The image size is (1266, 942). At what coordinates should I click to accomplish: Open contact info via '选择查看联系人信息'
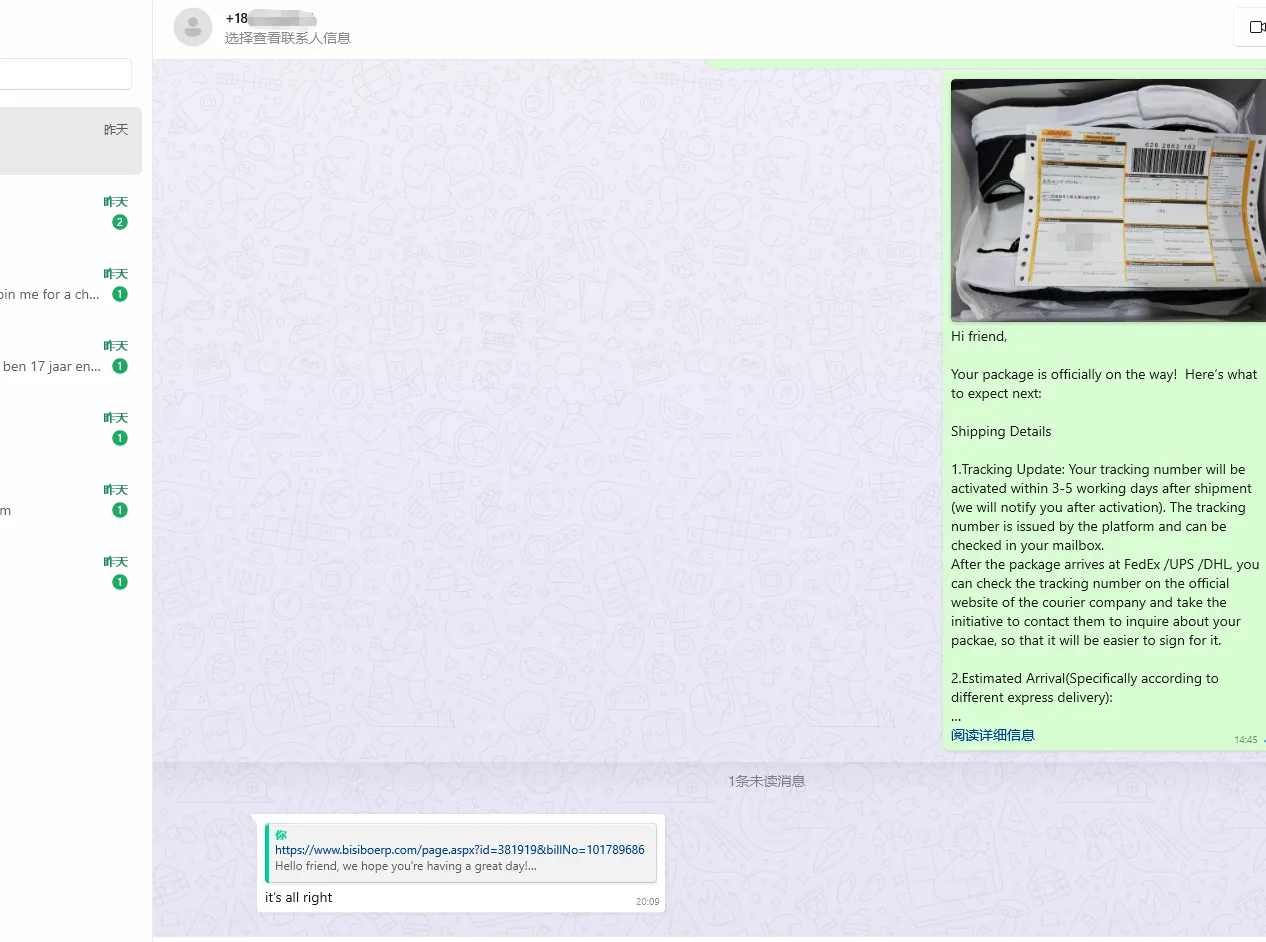(288, 38)
